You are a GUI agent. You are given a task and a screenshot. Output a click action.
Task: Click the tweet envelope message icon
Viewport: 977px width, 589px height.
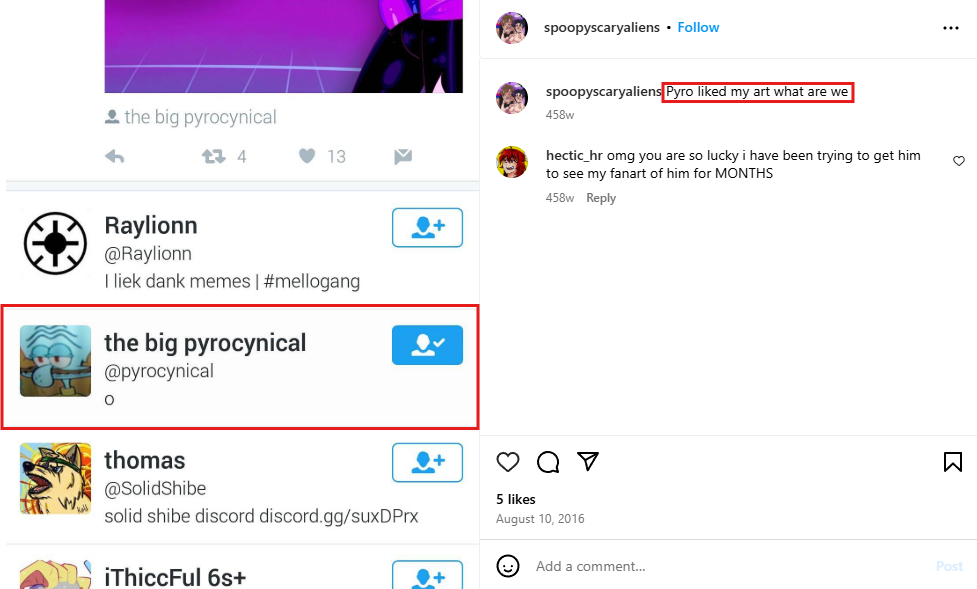(x=403, y=156)
